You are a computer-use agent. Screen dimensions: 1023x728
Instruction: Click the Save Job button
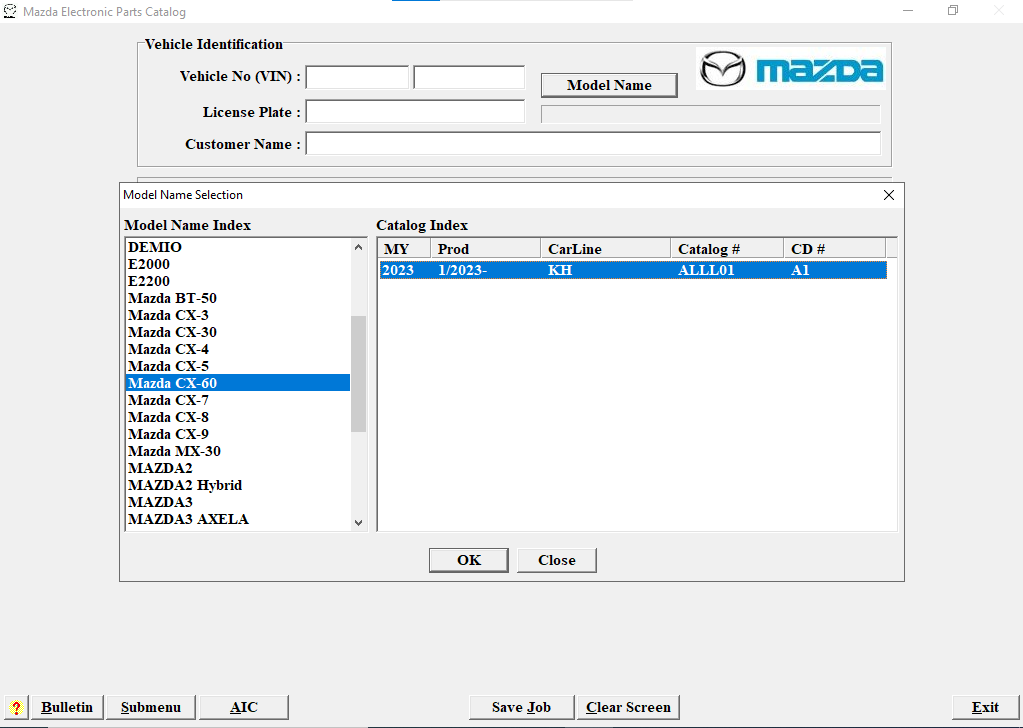pos(521,707)
